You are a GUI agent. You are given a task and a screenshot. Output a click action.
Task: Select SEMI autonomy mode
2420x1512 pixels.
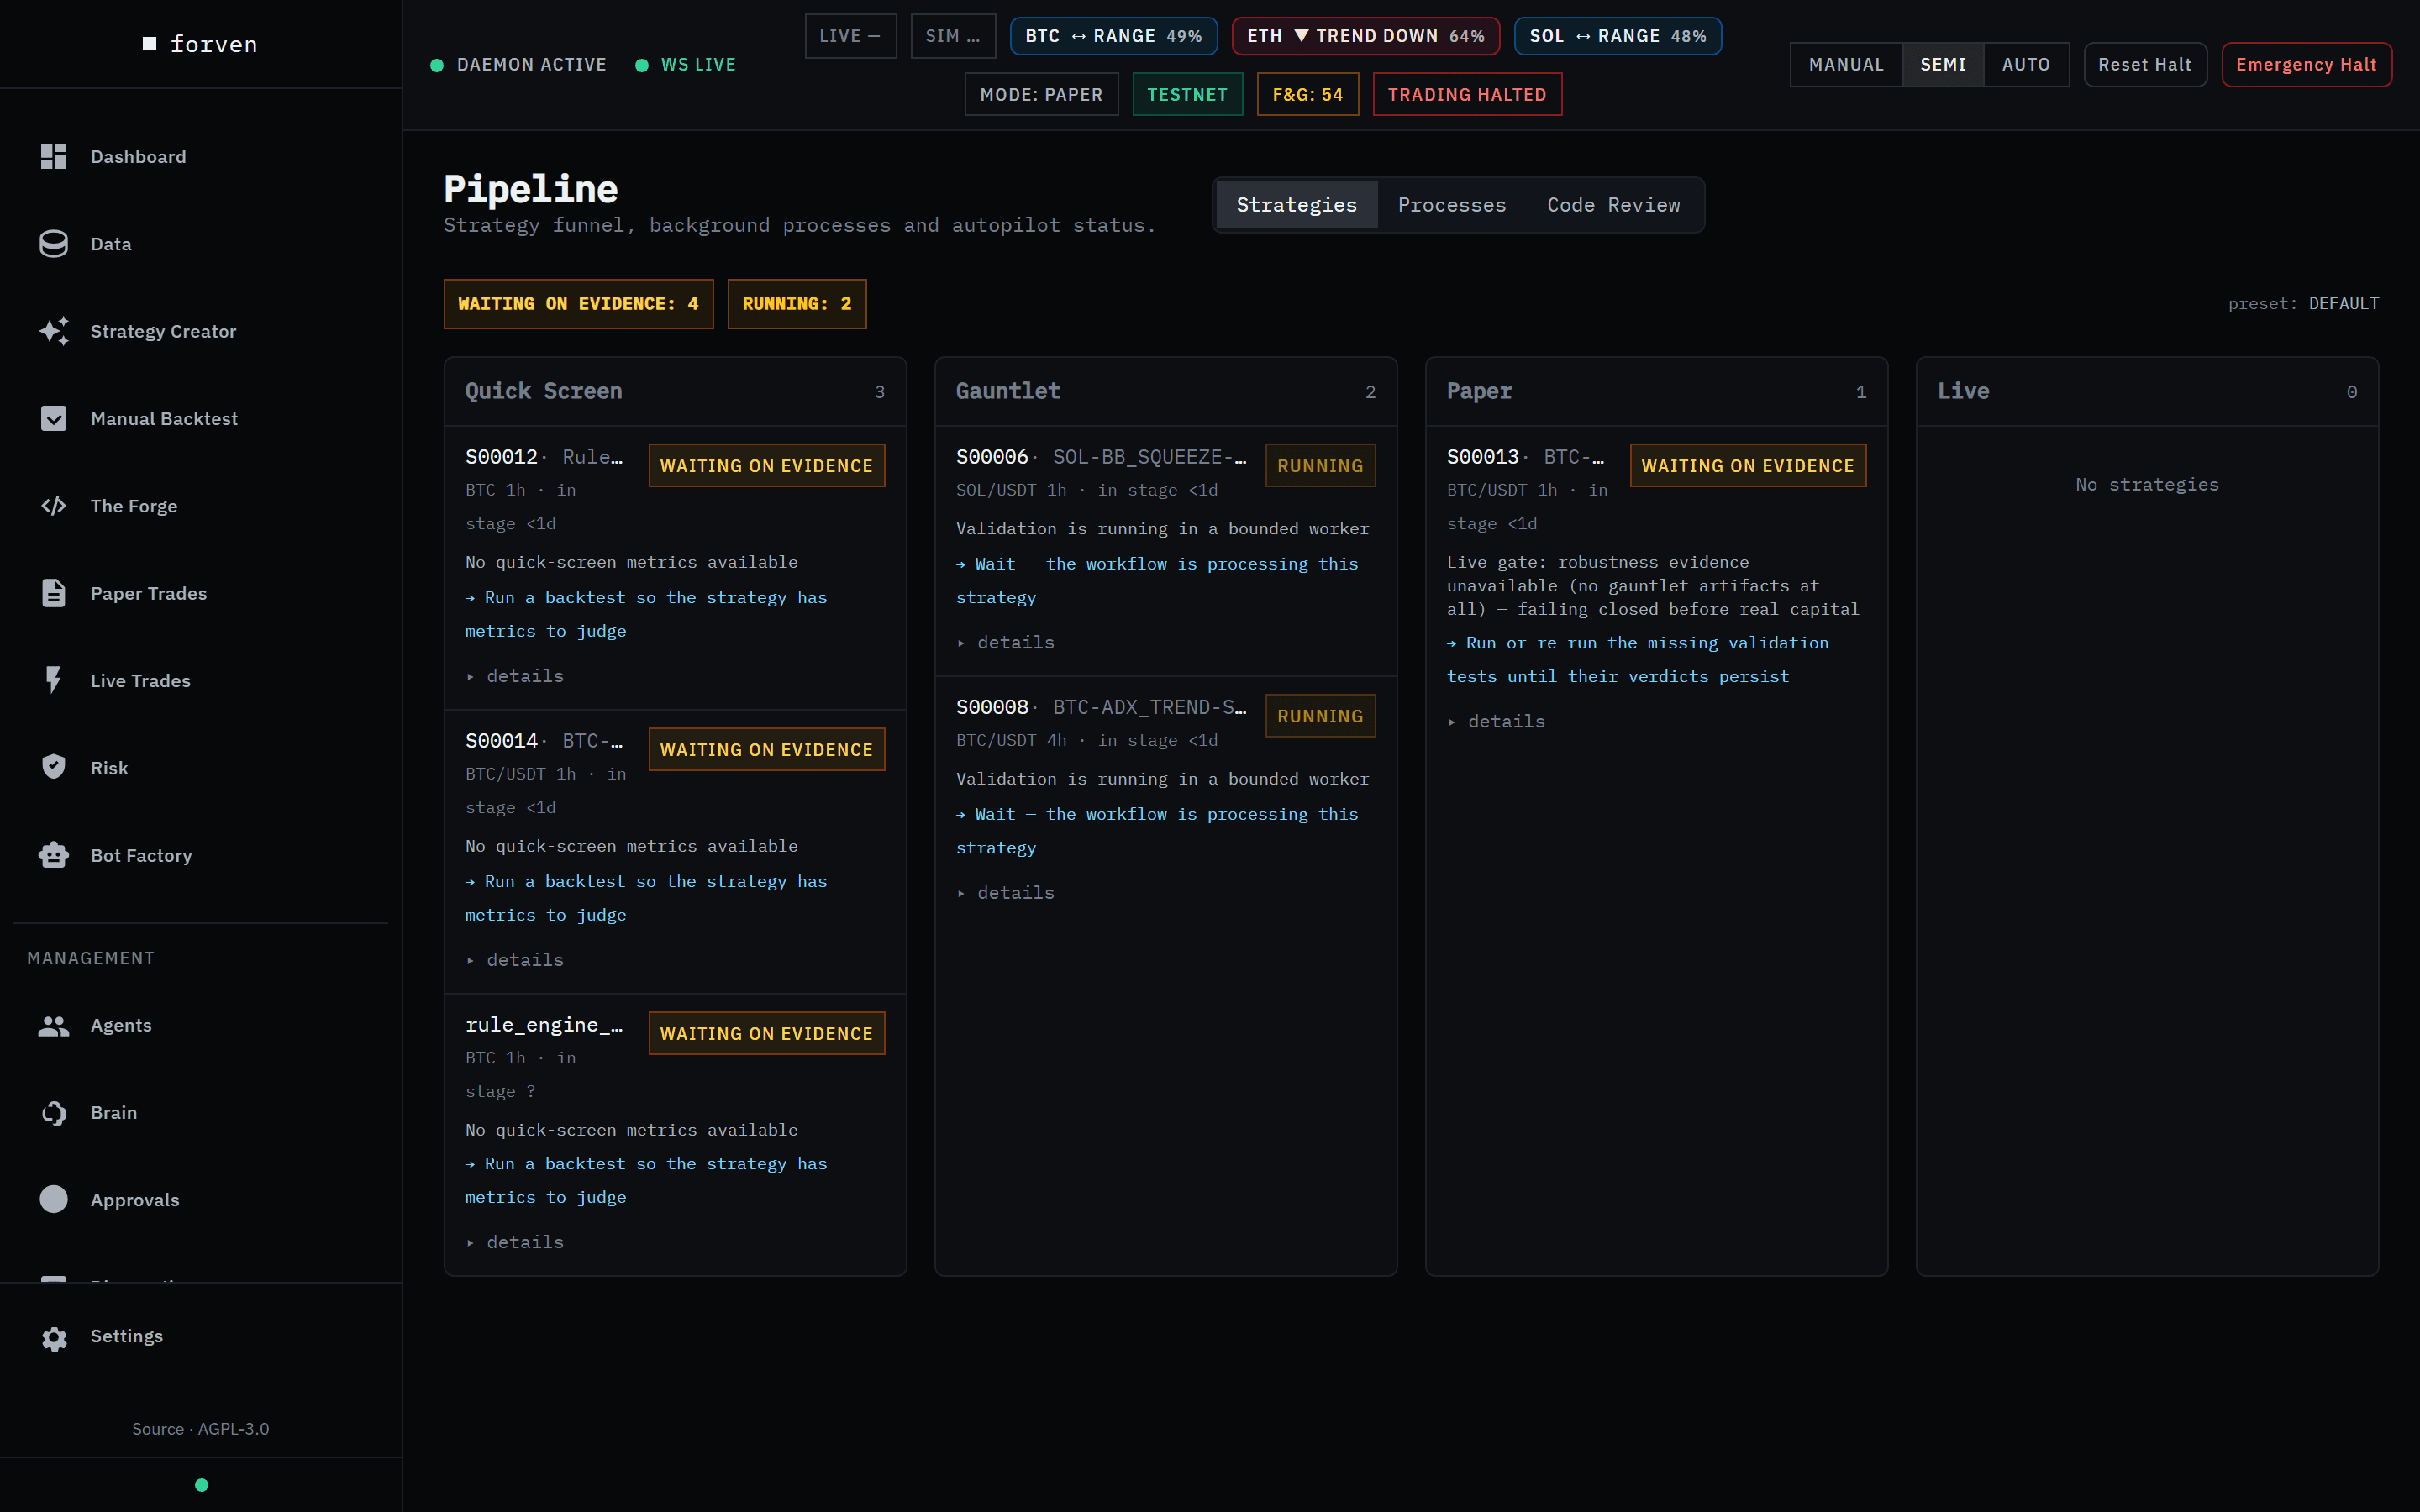click(x=1943, y=65)
